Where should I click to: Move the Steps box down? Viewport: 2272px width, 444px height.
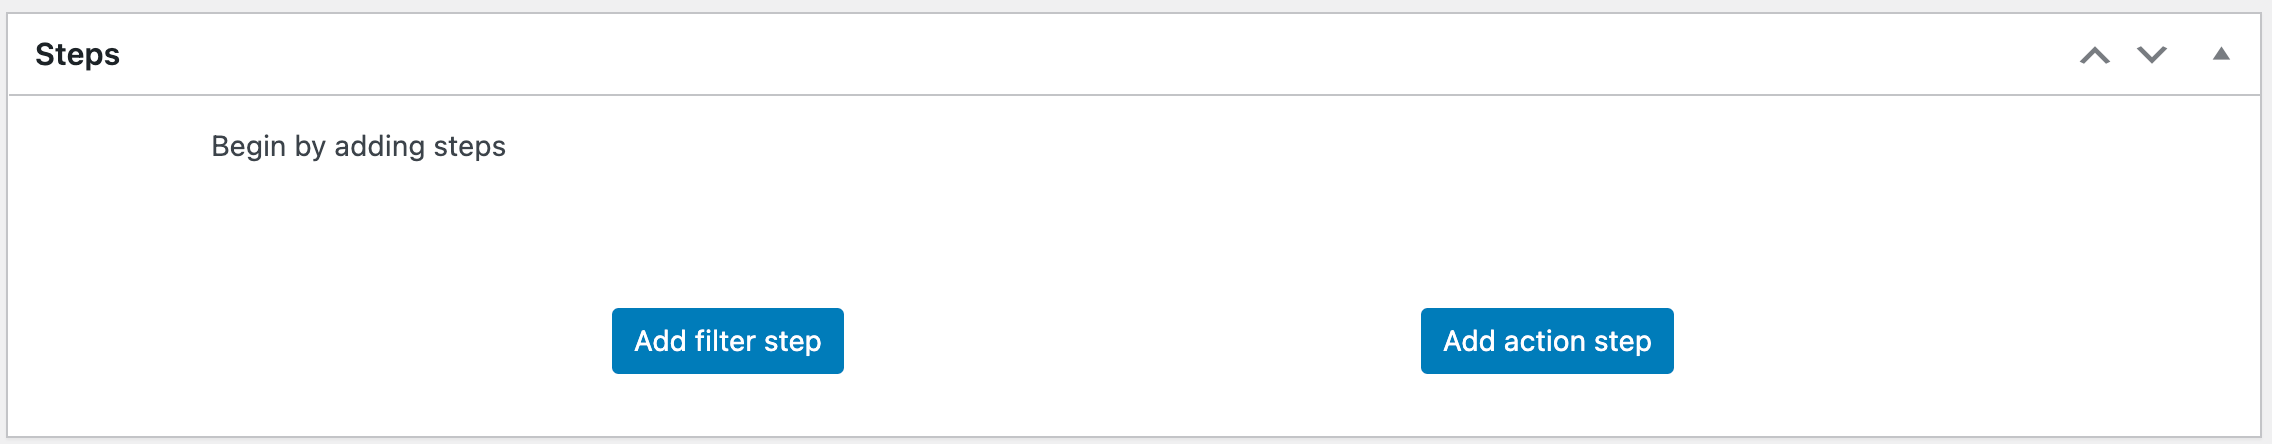click(2152, 55)
